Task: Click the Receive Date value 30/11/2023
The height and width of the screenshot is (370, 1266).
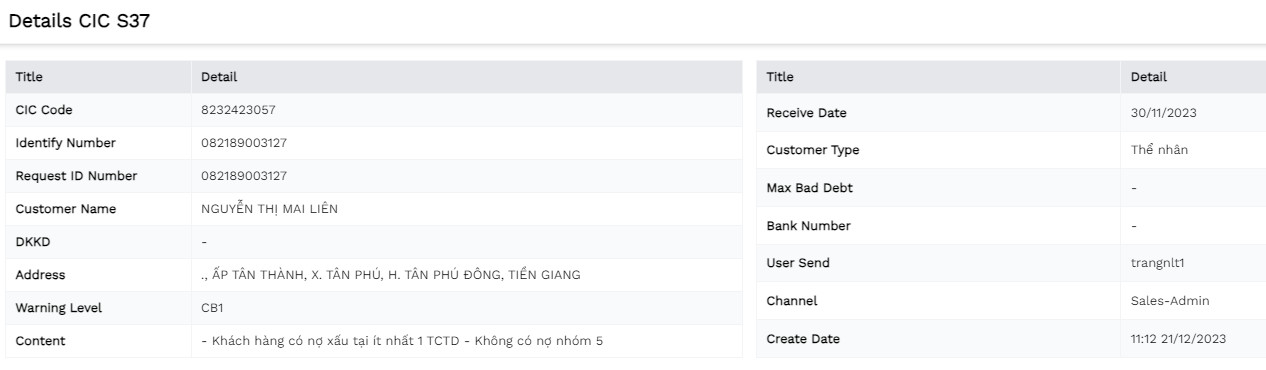Action: [x=1163, y=113]
